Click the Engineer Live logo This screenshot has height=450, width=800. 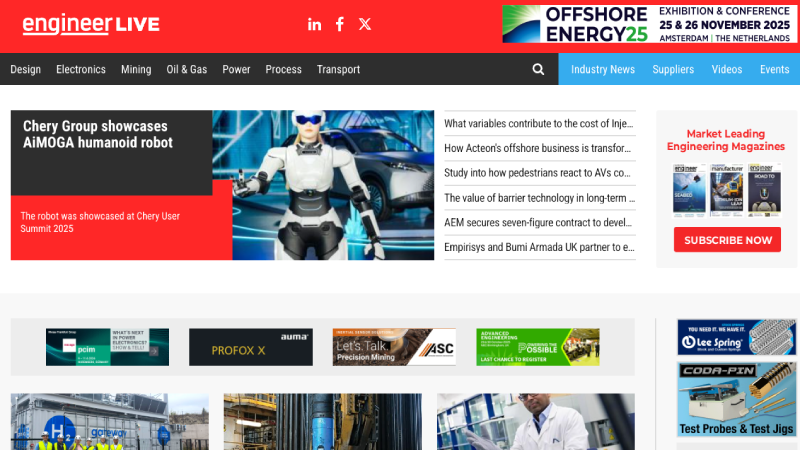pos(90,24)
